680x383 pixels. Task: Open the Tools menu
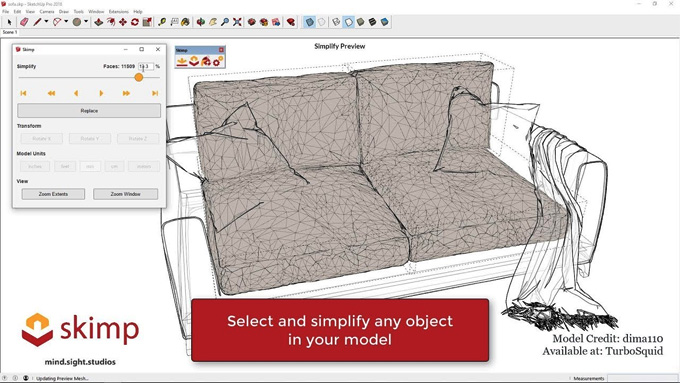pyautogui.click(x=78, y=12)
